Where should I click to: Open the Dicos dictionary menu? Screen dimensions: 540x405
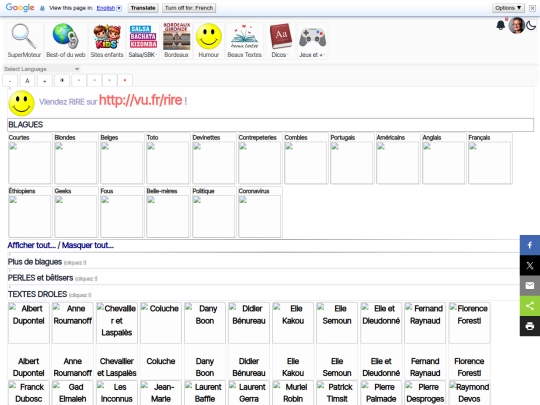pyautogui.click(x=281, y=41)
